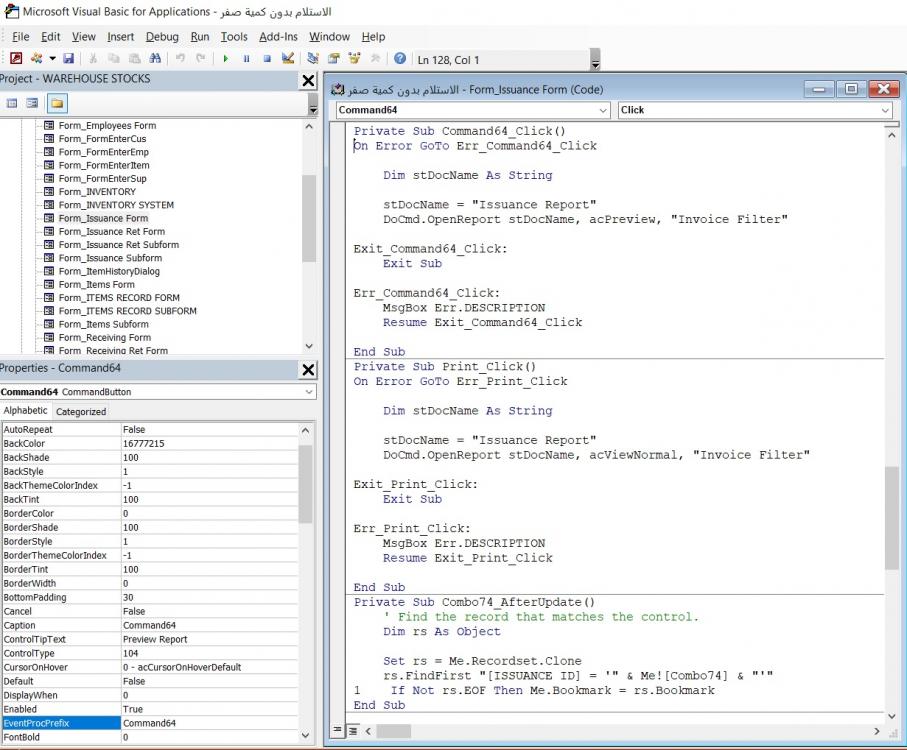Click the ControlTipText value Preview Report
Image resolution: width=907 pixels, height=750 pixels.
(x=155, y=639)
